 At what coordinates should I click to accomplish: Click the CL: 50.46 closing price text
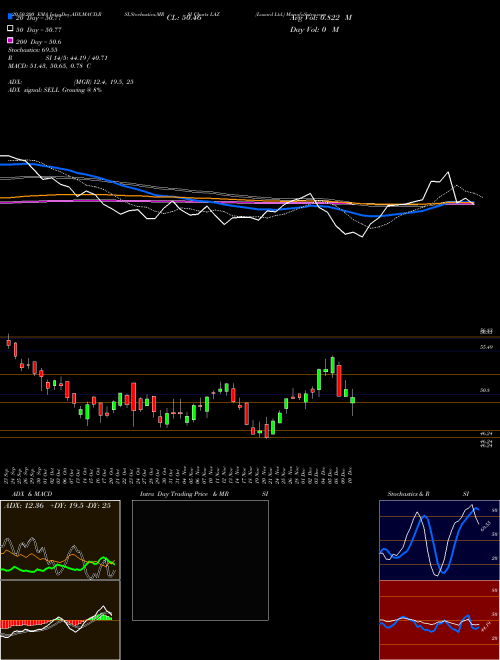click(184, 18)
